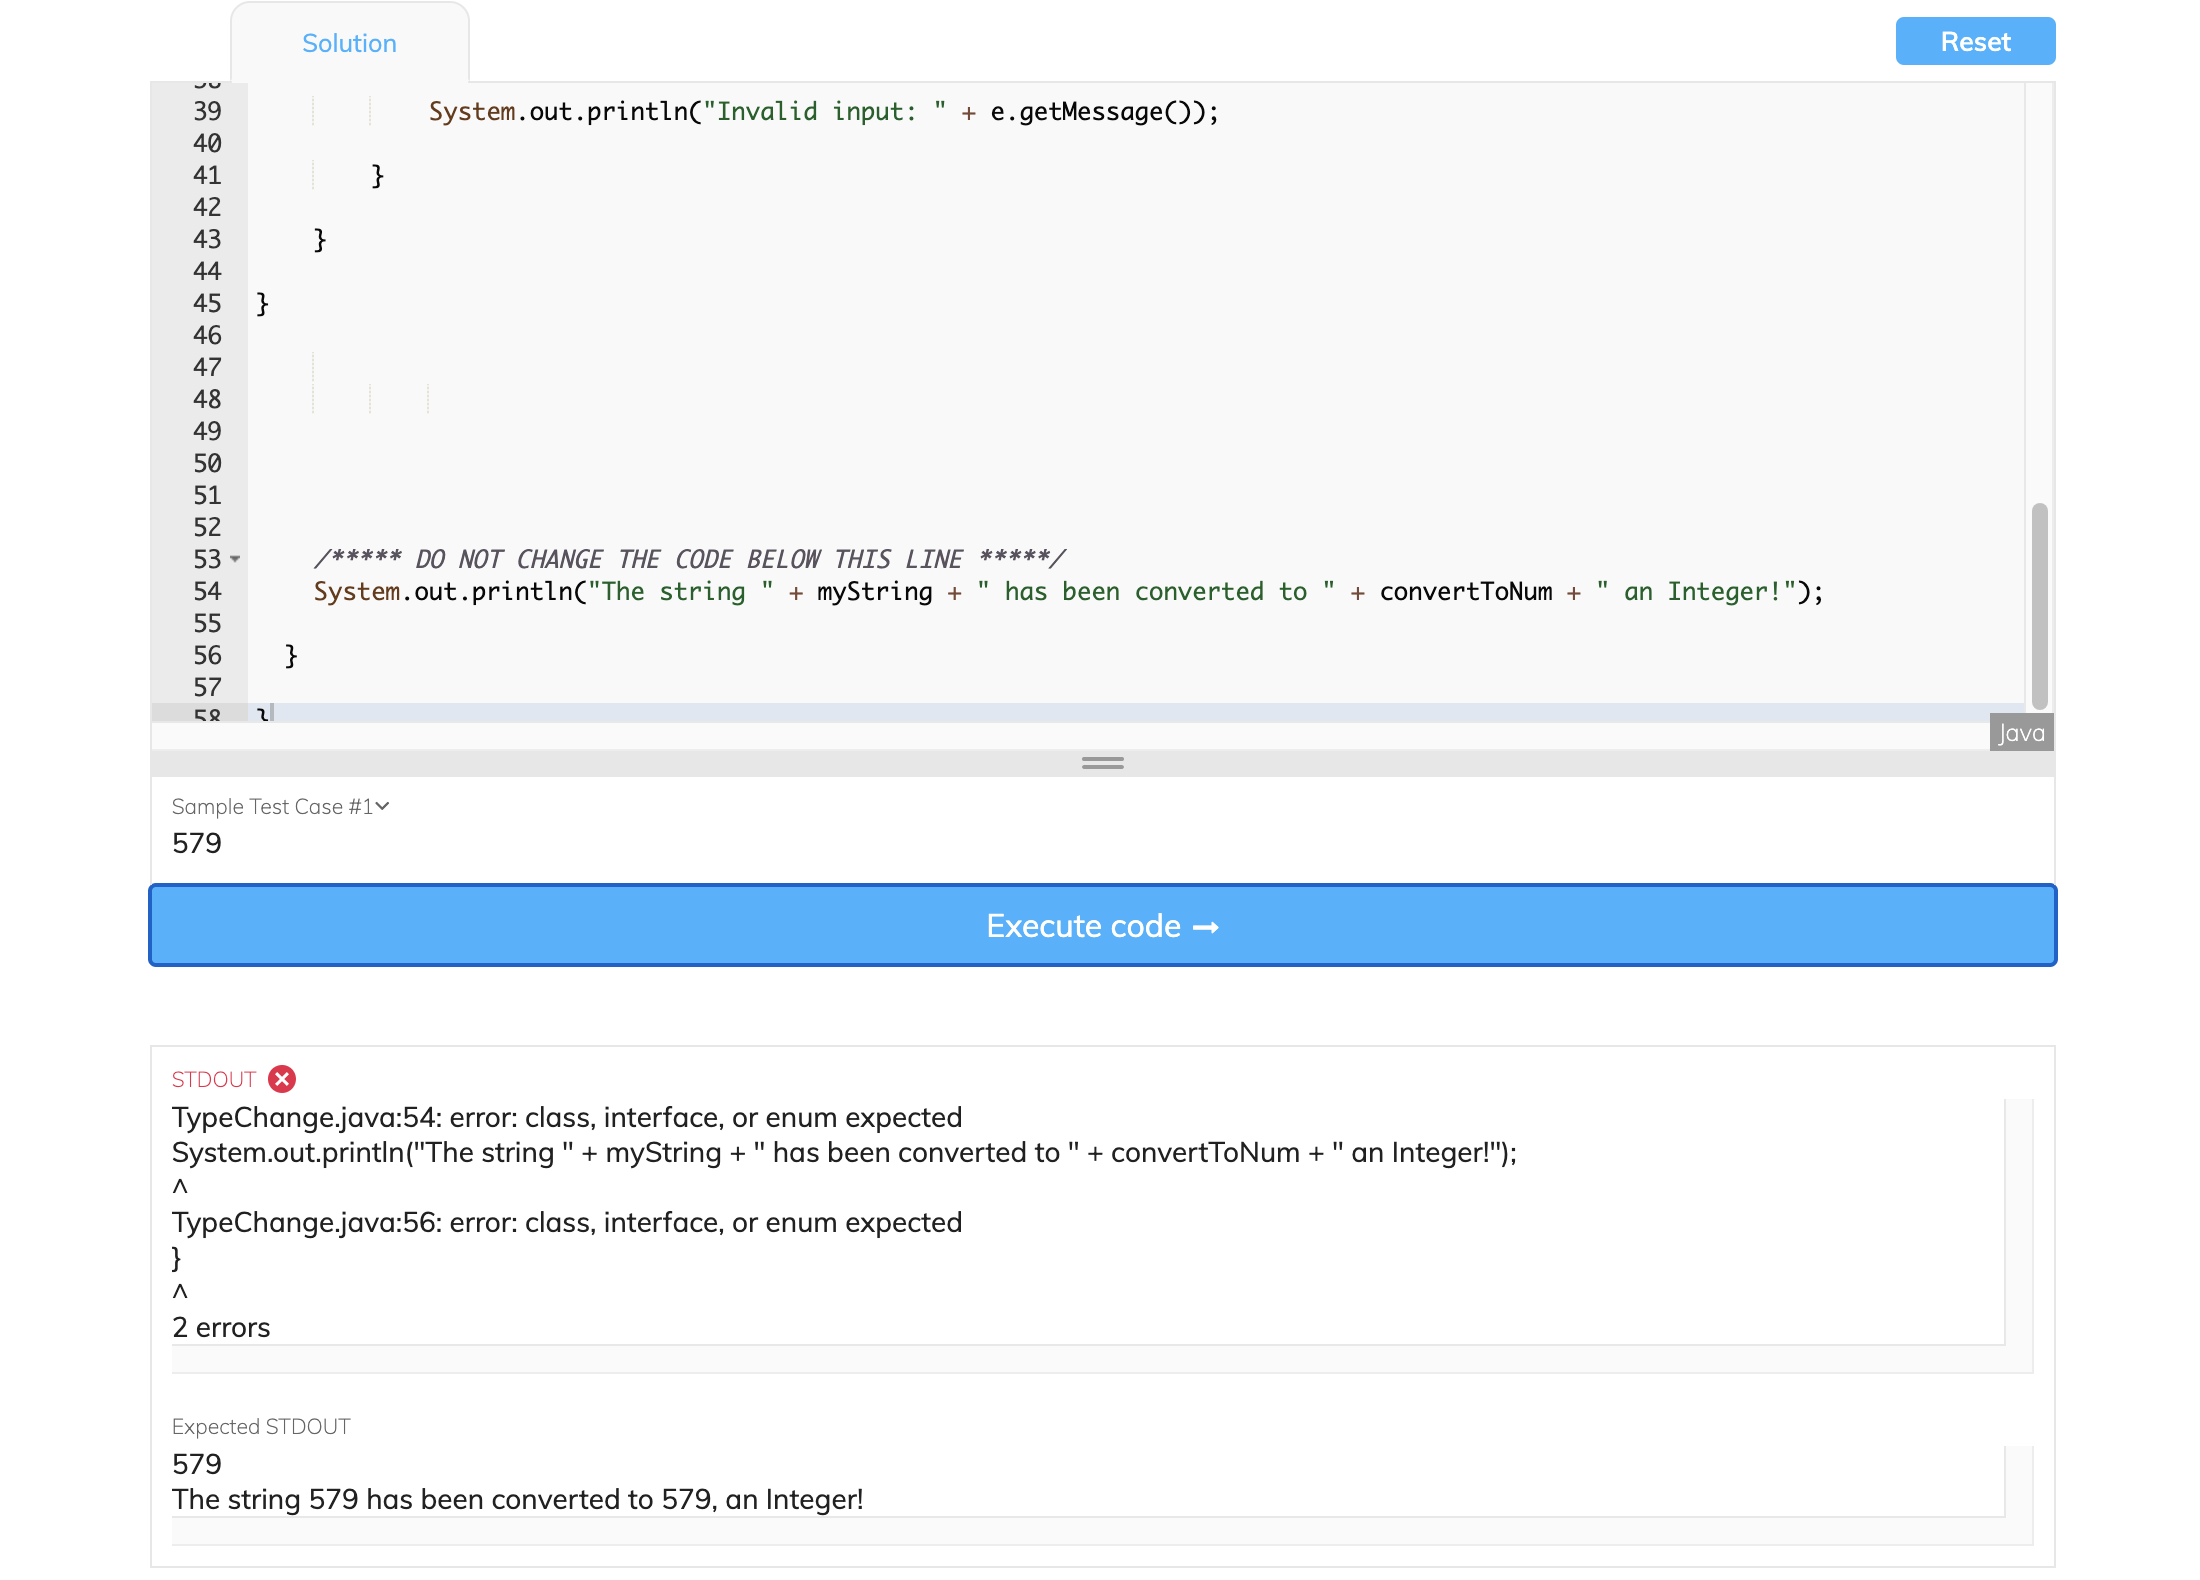Click the Java language badge on the editor
The image size is (2200, 1580).
2020,733
